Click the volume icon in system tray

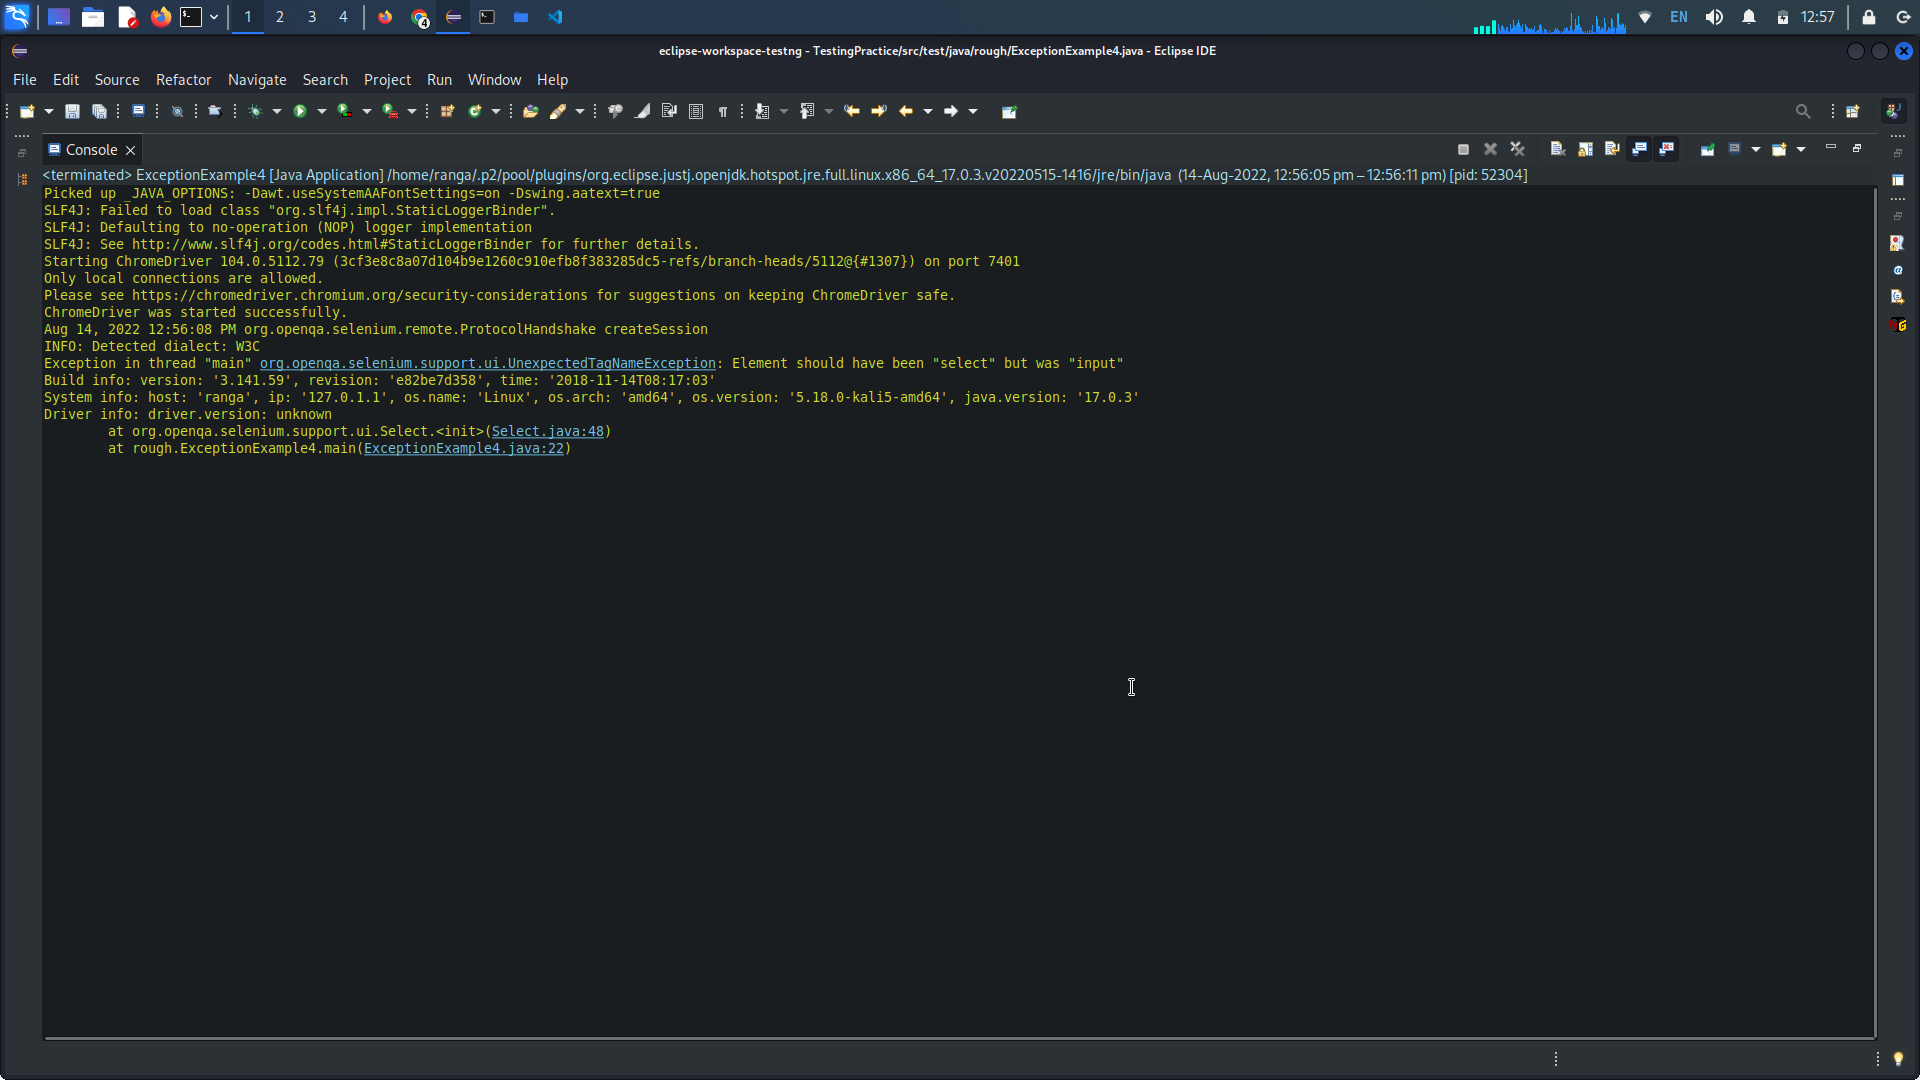(x=1714, y=17)
